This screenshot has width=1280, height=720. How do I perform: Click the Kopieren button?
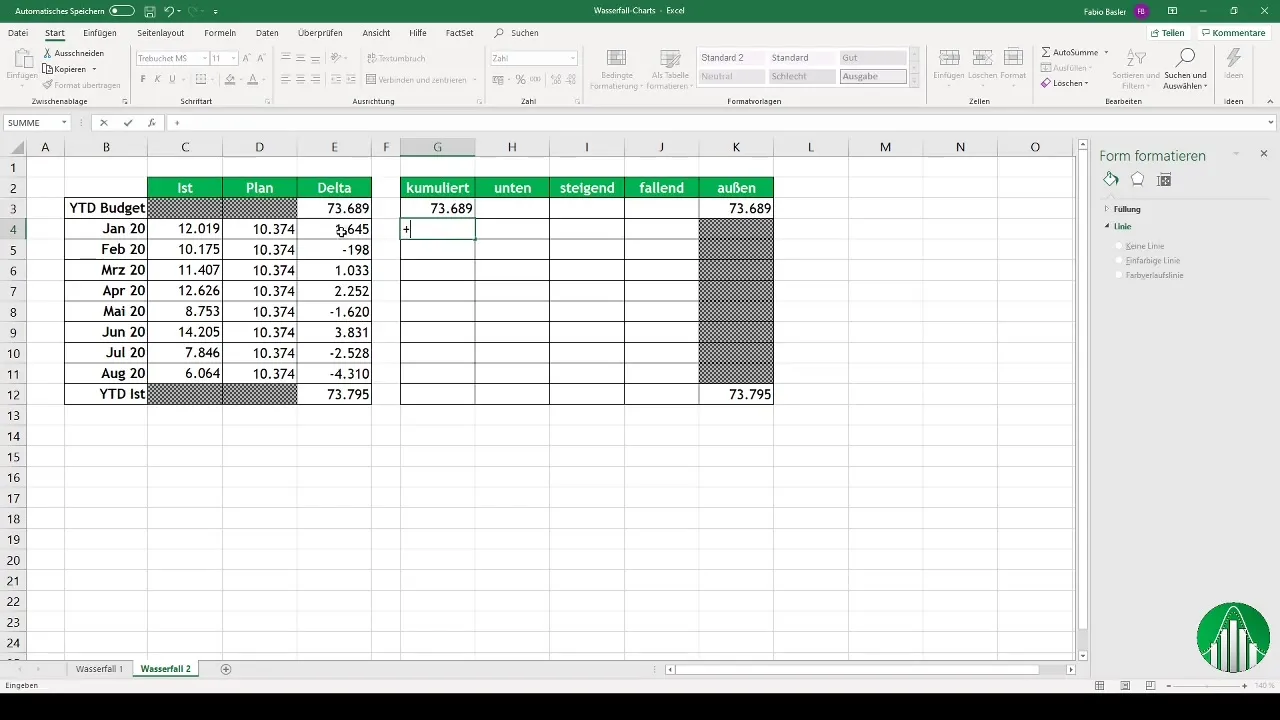tap(64, 69)
